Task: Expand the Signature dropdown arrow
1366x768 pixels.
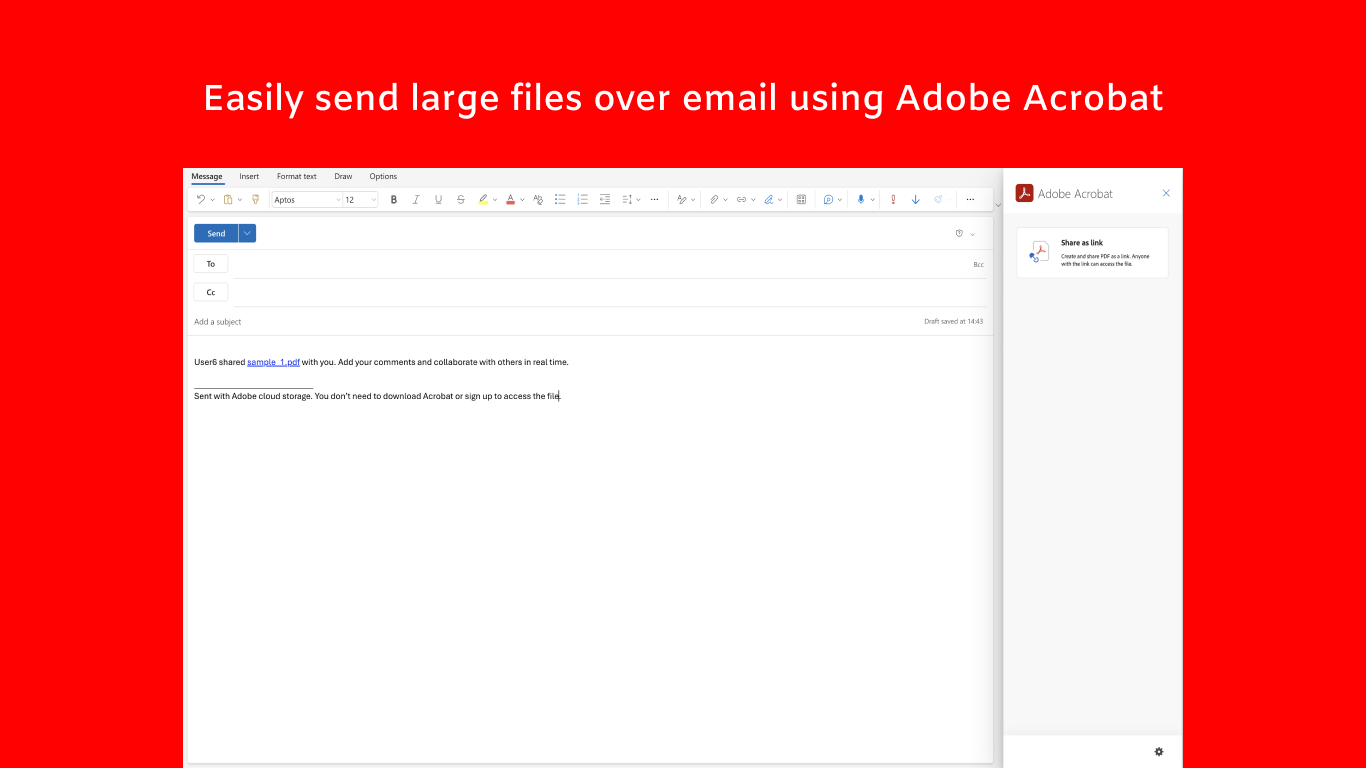Action: pyautogui.click(x=780, y=200)
